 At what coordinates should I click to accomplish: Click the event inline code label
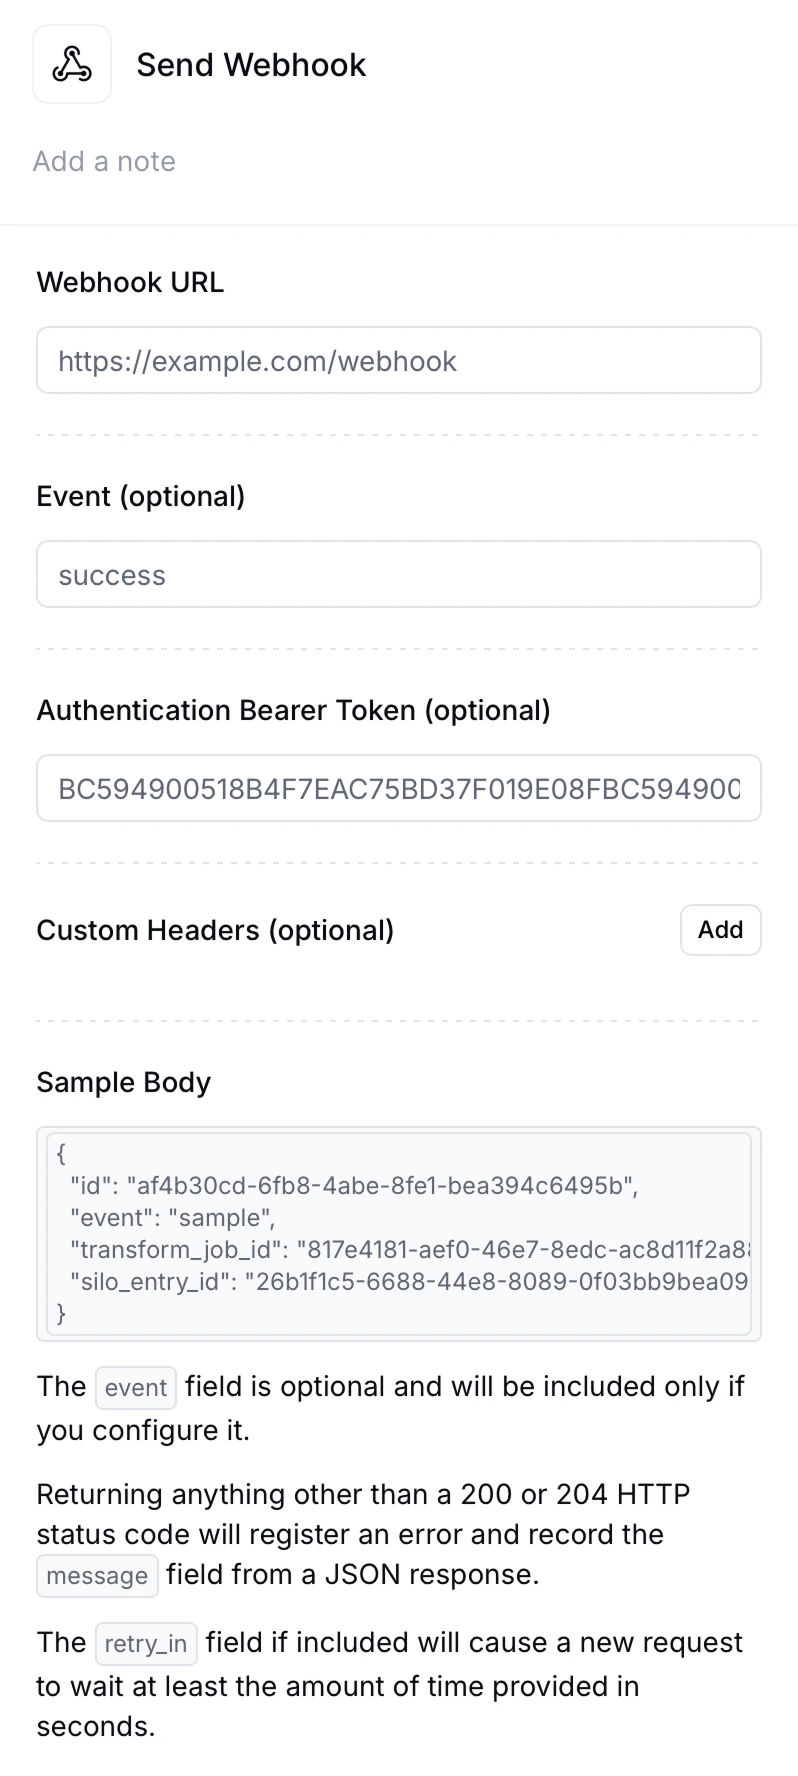(135, 1387)
